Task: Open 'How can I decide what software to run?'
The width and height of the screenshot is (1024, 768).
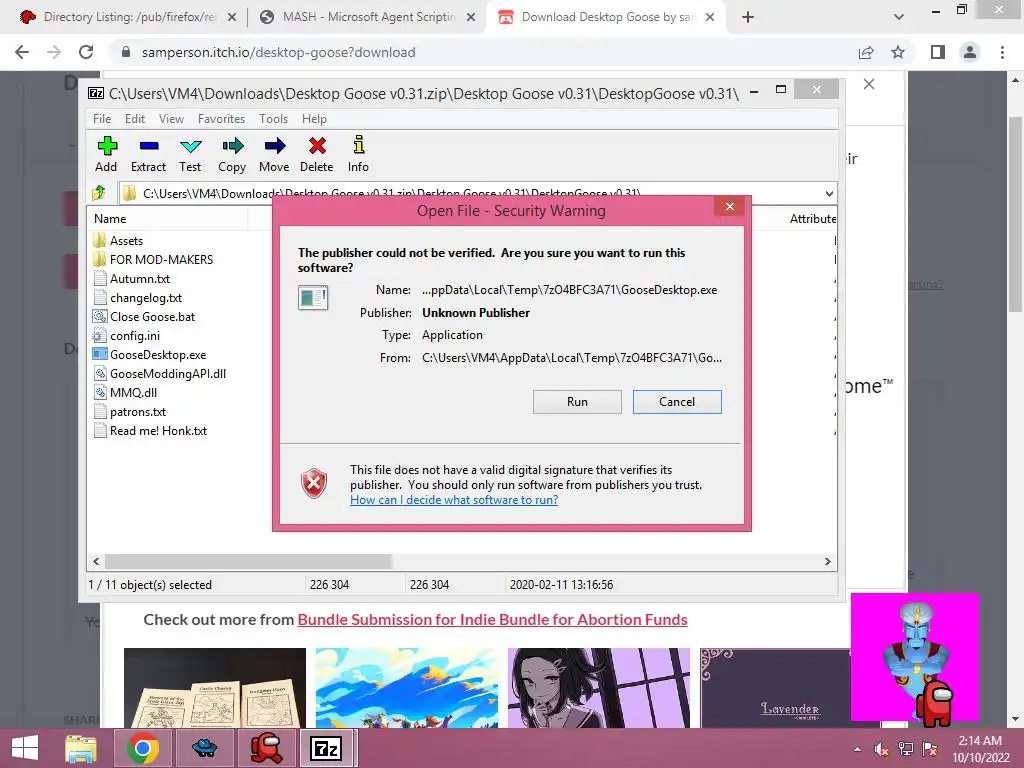Action: pyautogui.click(x=454, y=500)
